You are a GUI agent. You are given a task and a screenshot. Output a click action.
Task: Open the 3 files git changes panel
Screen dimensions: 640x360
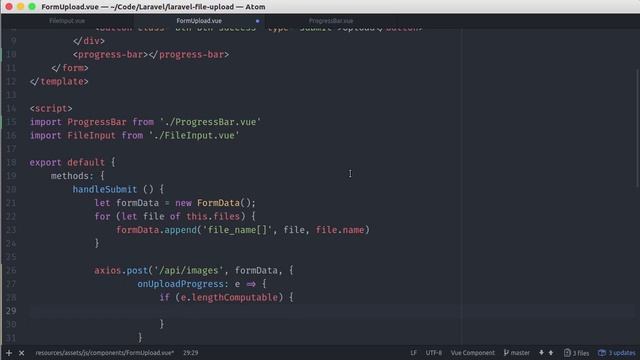(576, 353)
